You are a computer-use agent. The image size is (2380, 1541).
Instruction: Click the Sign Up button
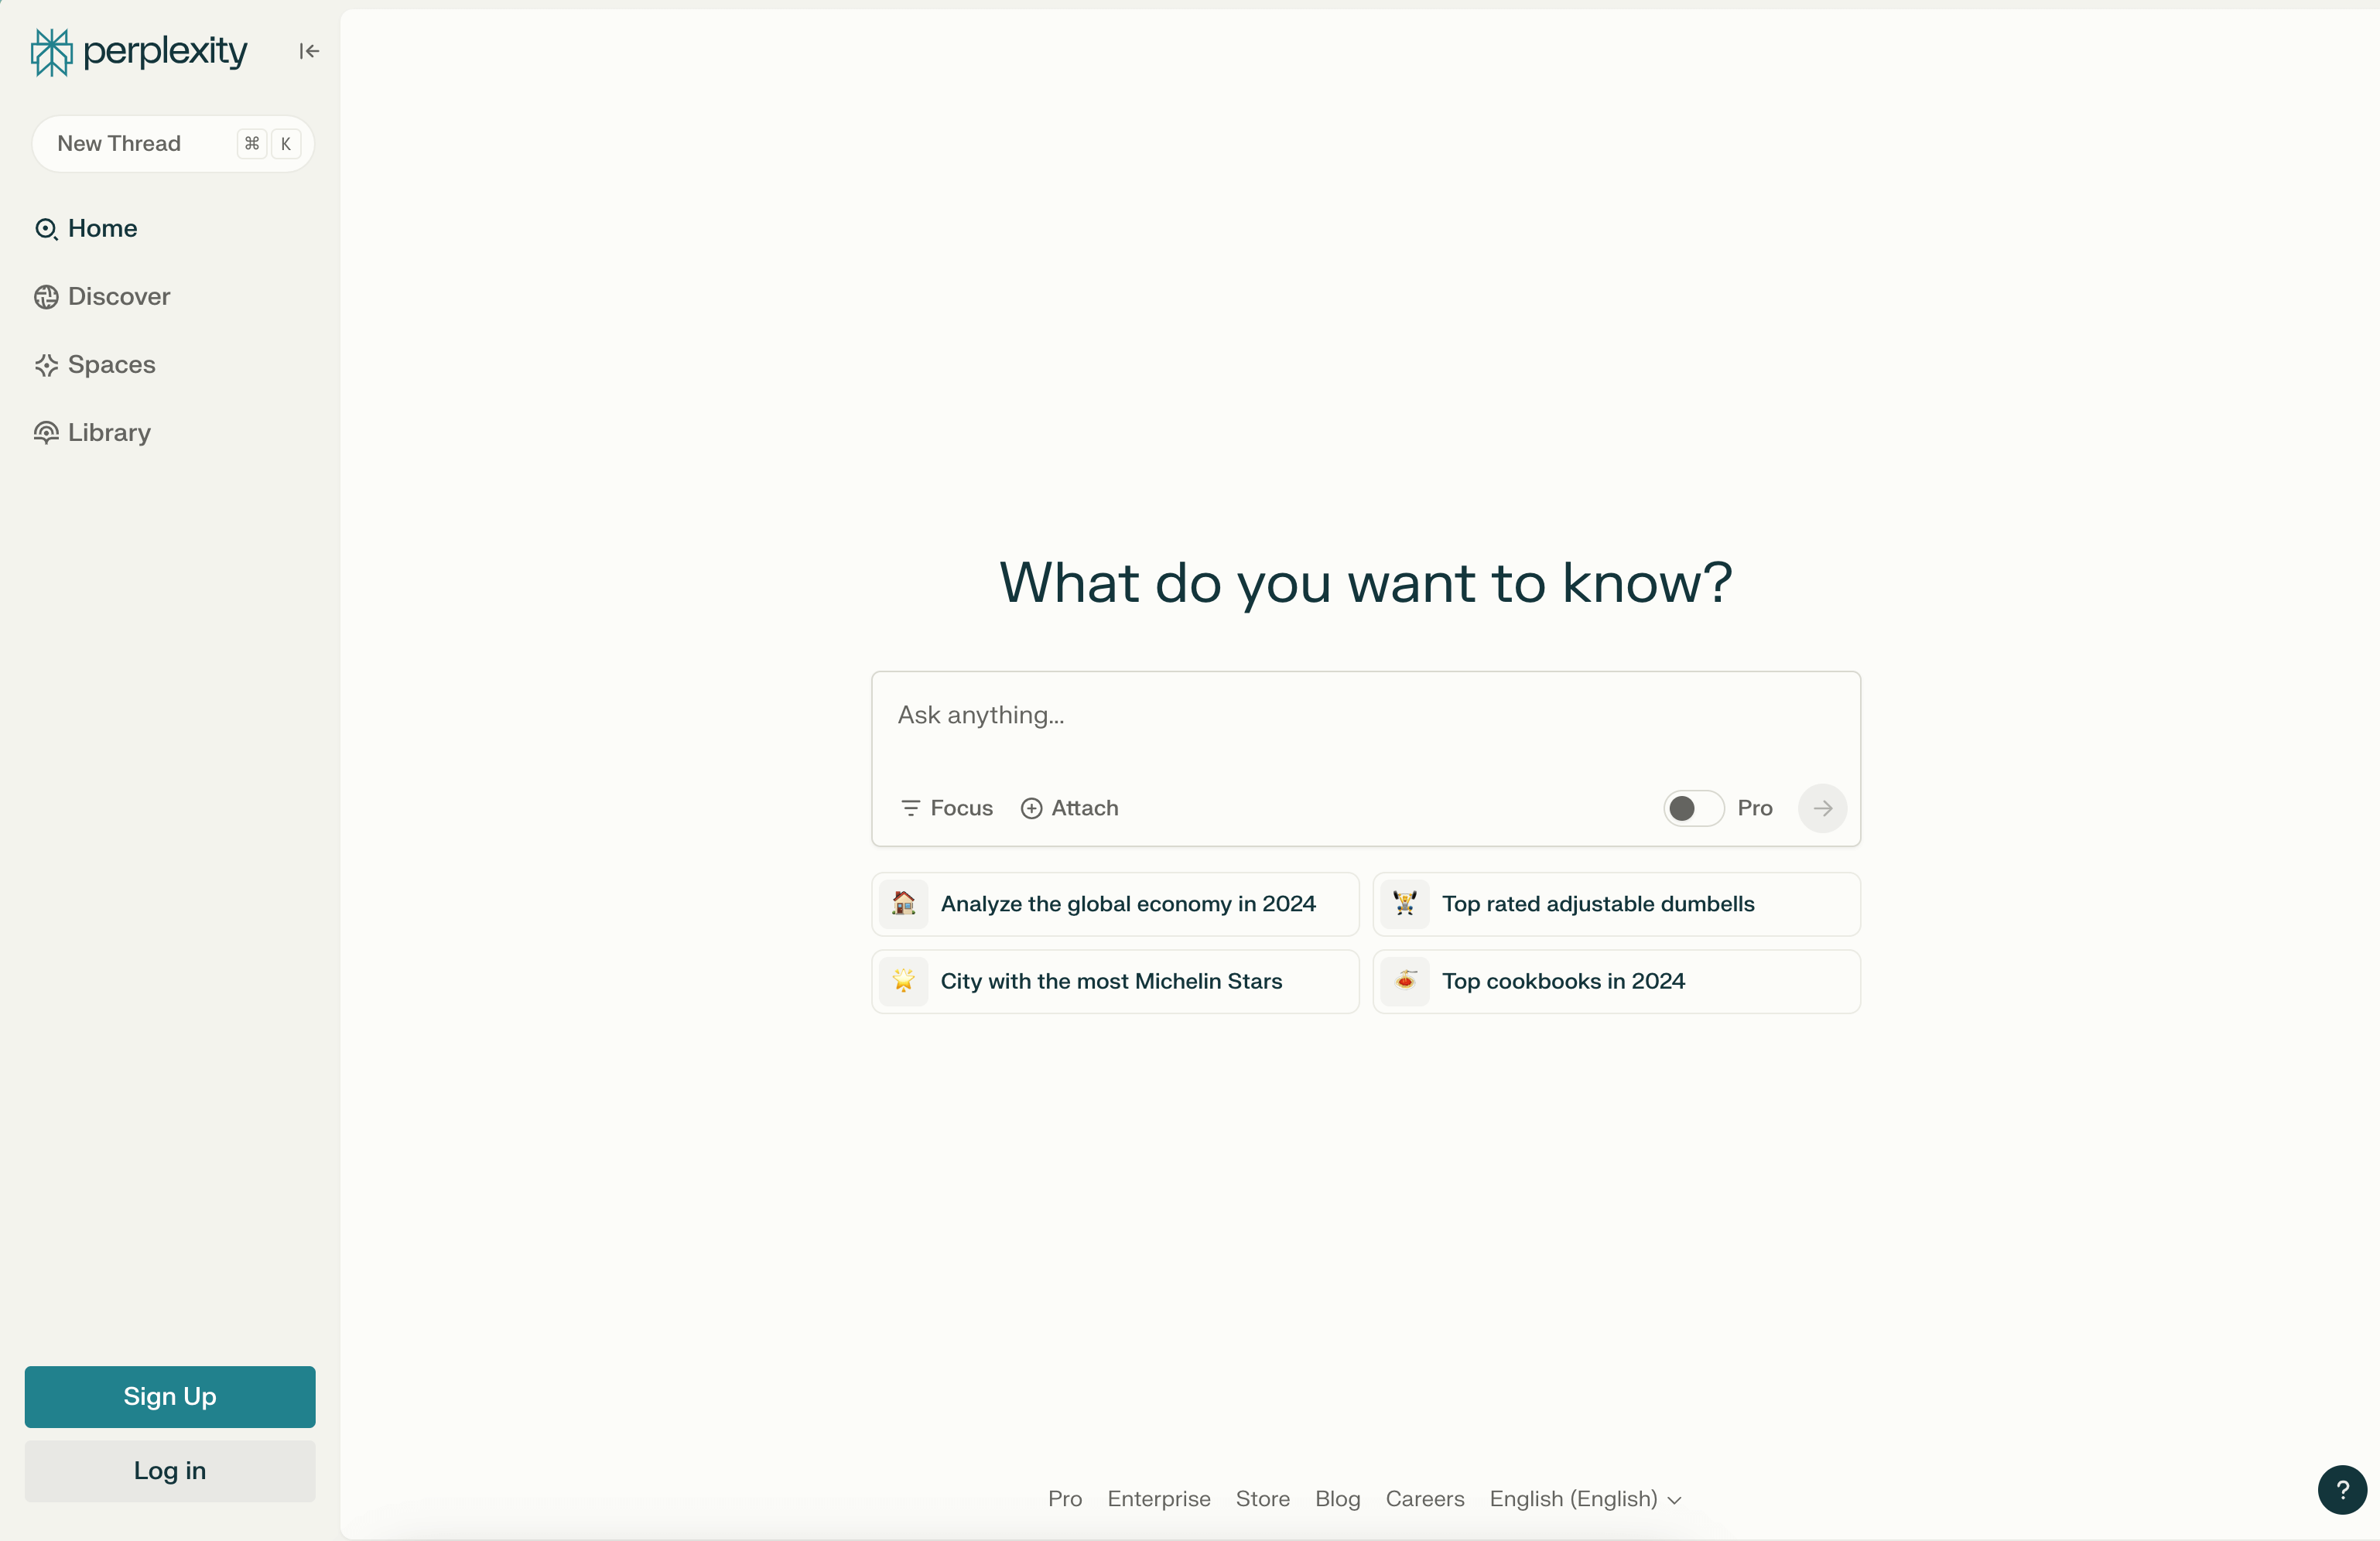click(x=170, y=1396)
